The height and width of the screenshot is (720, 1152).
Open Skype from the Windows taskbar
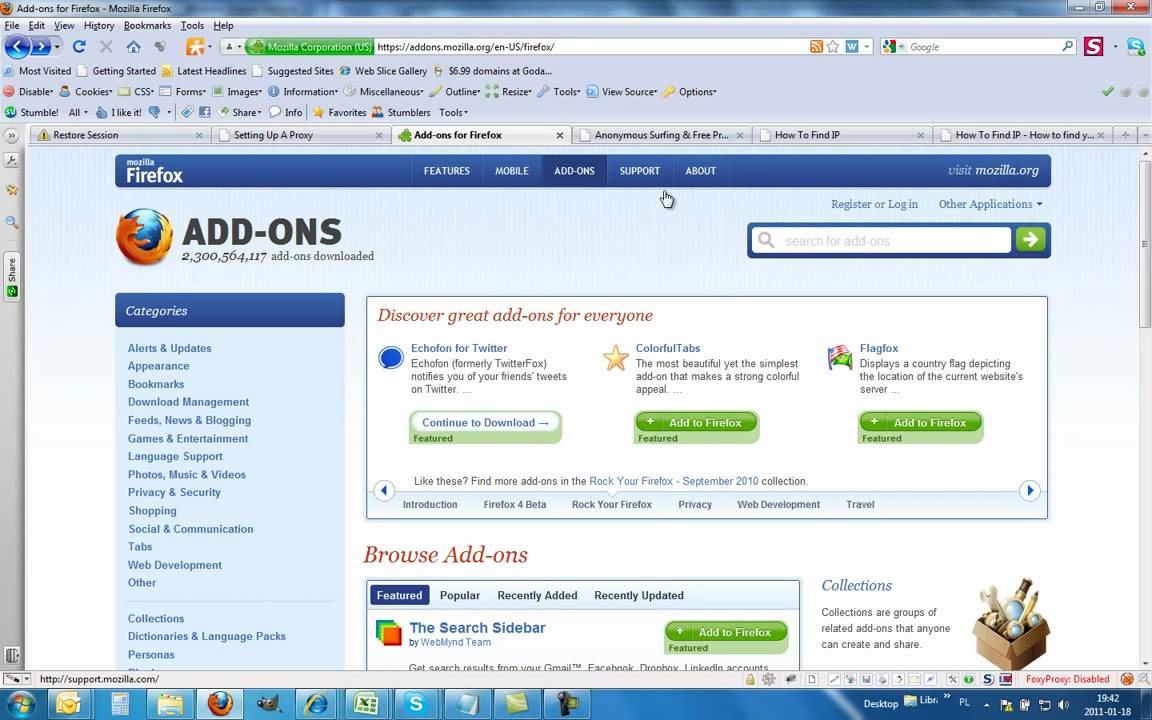pos(416,704)
